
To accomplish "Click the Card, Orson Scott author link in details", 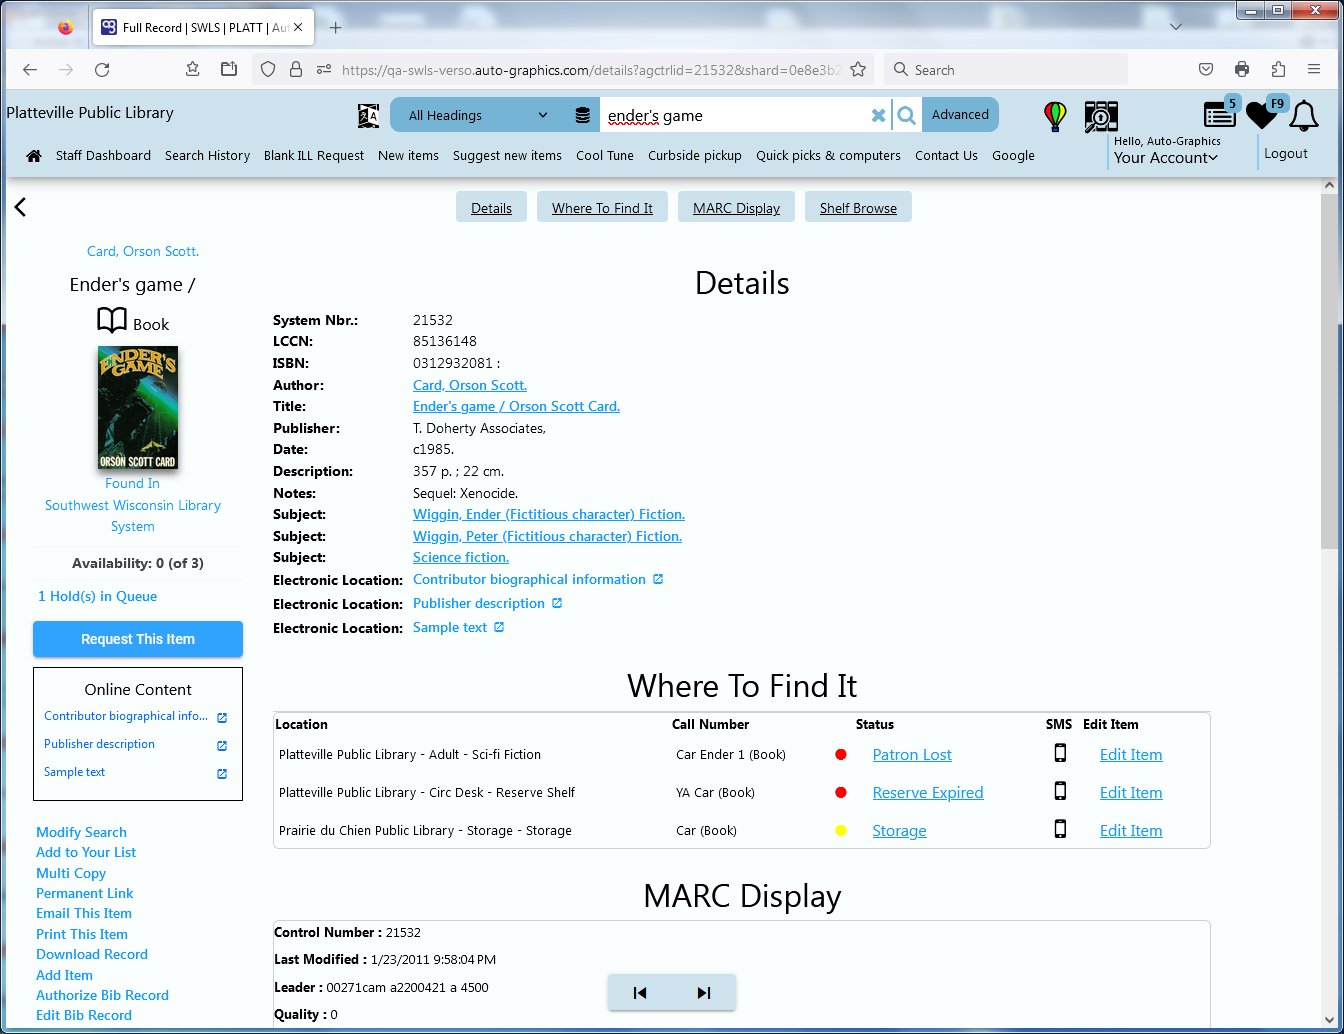I will click(x=470, y=386).
